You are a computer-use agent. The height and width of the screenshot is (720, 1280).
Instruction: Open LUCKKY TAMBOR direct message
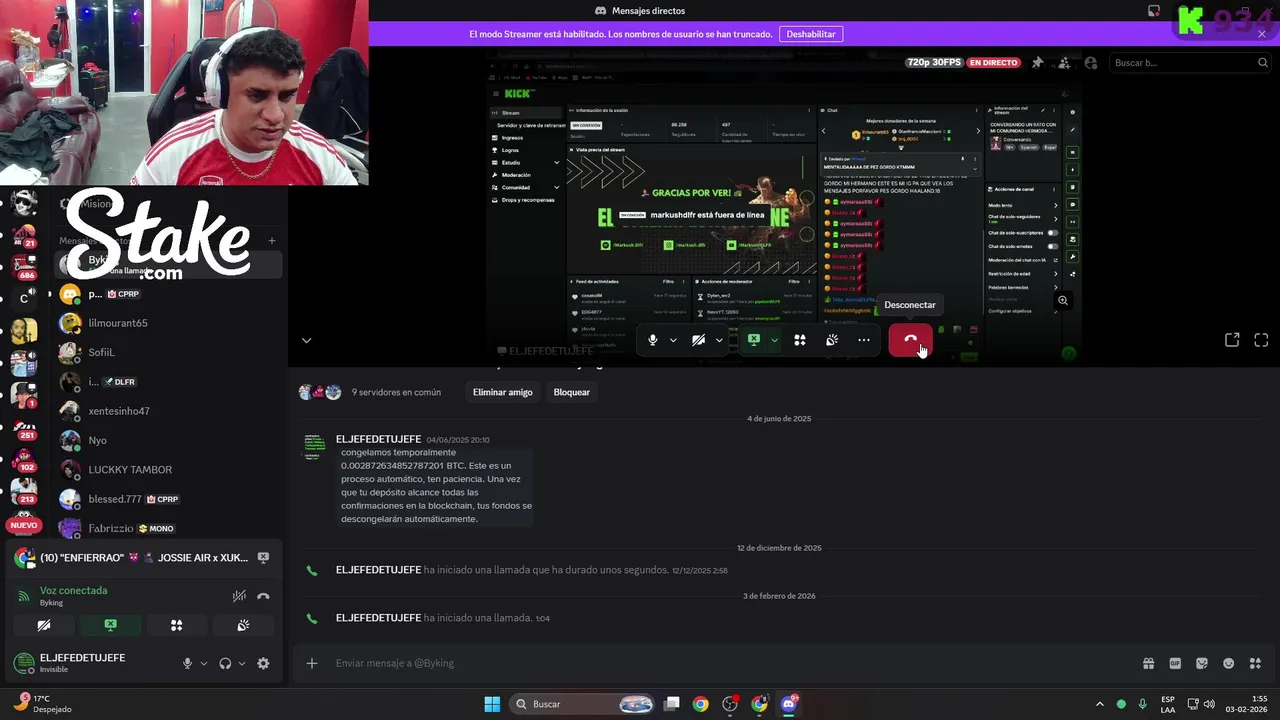click(170, 470)
